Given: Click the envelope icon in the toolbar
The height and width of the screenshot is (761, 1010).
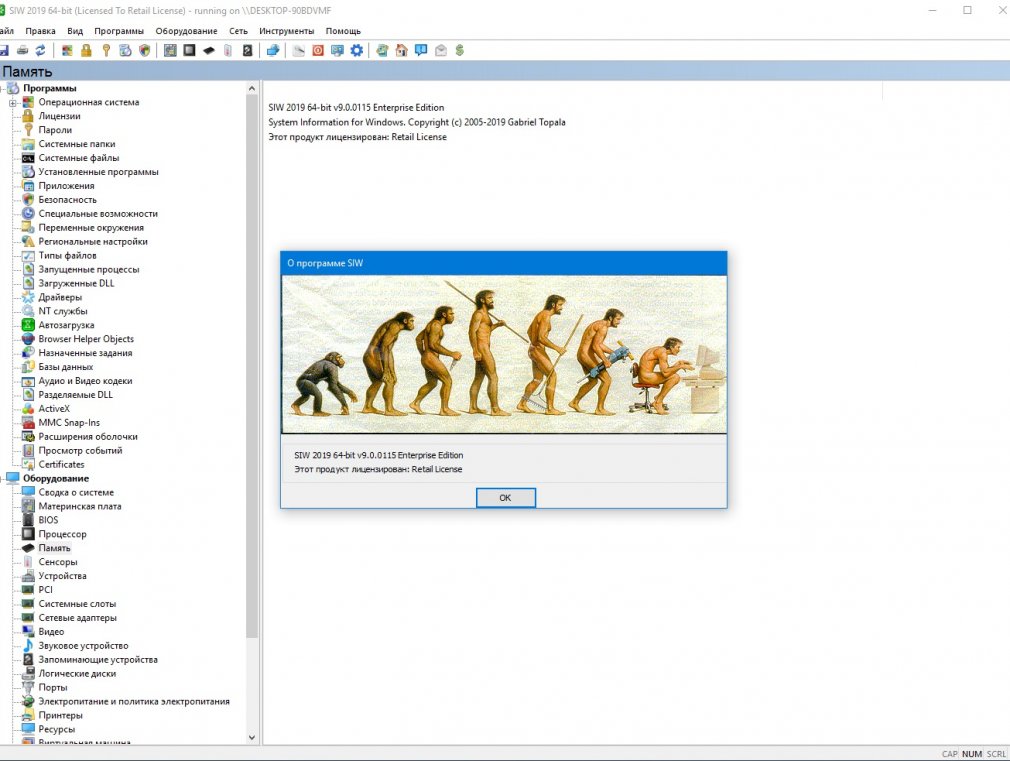Looking at the screenshot, I should point(441,50).
